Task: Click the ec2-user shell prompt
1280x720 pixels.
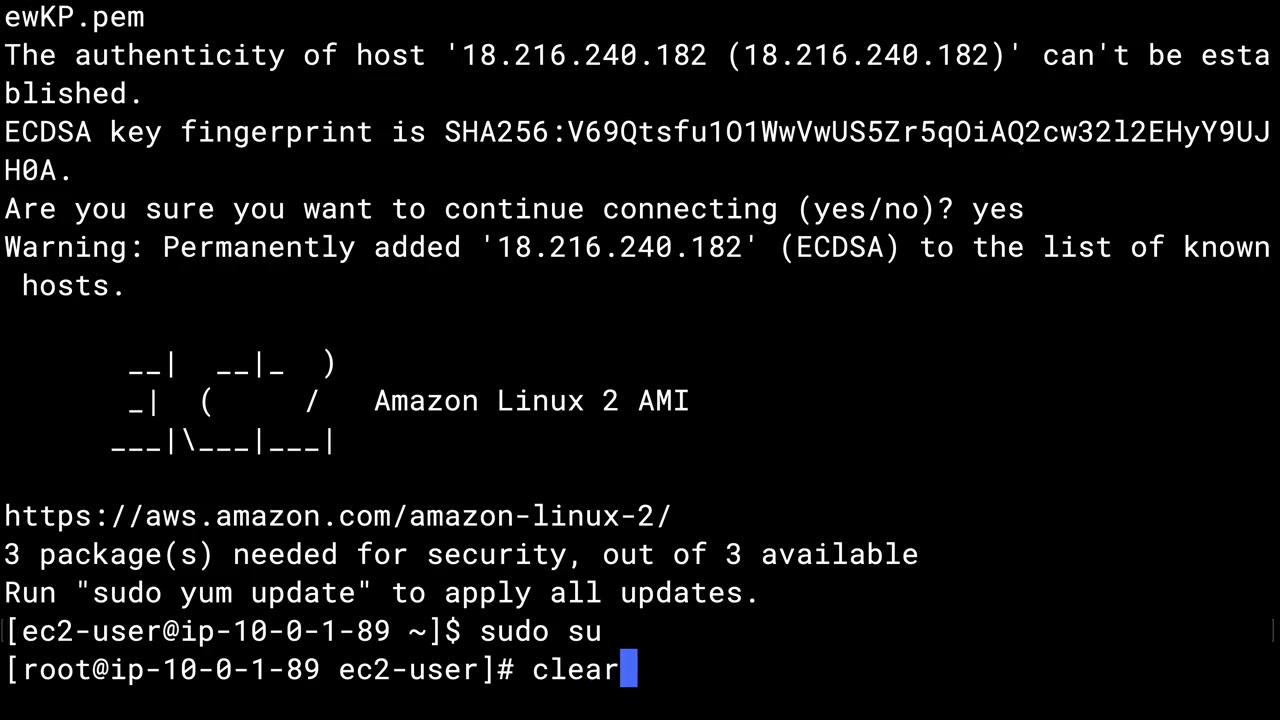Action: coord(233,632)
